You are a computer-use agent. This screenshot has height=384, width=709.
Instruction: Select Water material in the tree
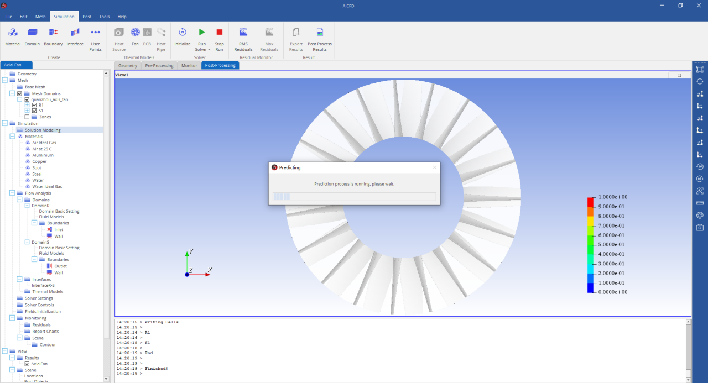[x=38, y=180]
